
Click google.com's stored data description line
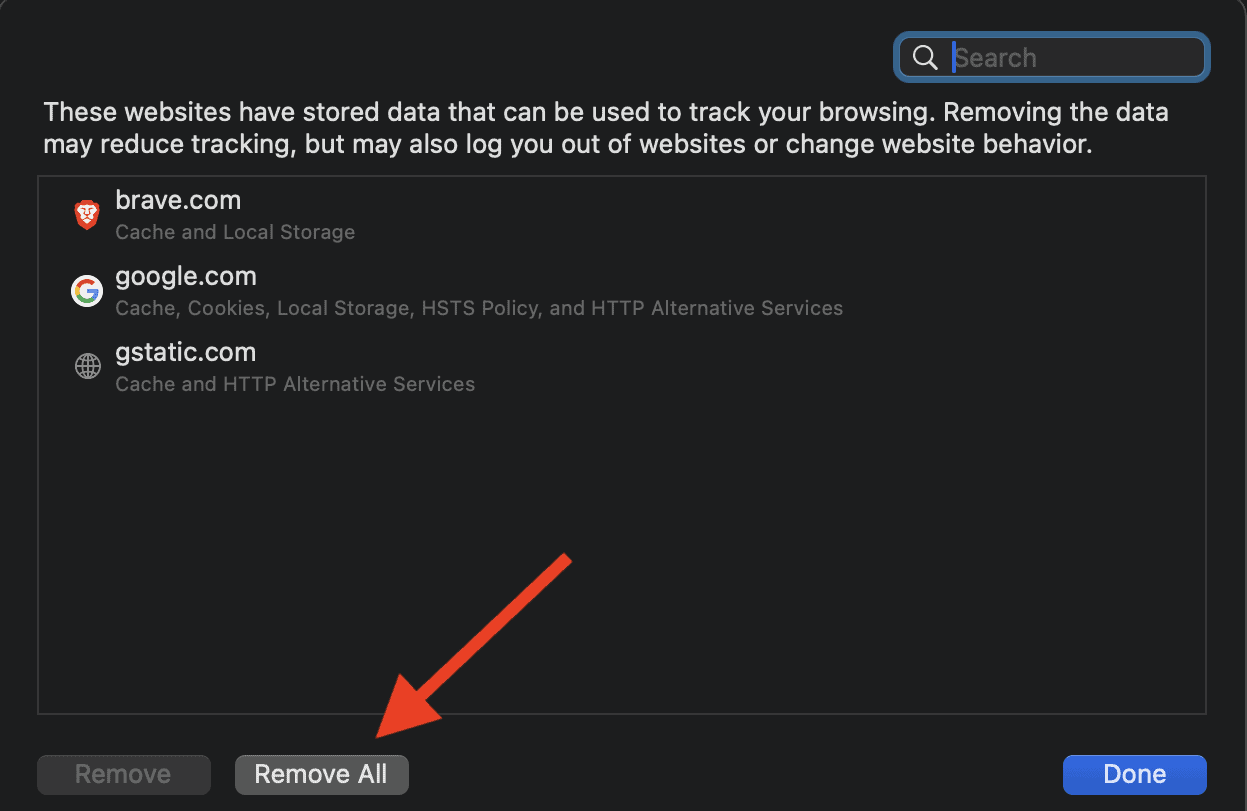[478, 308]
